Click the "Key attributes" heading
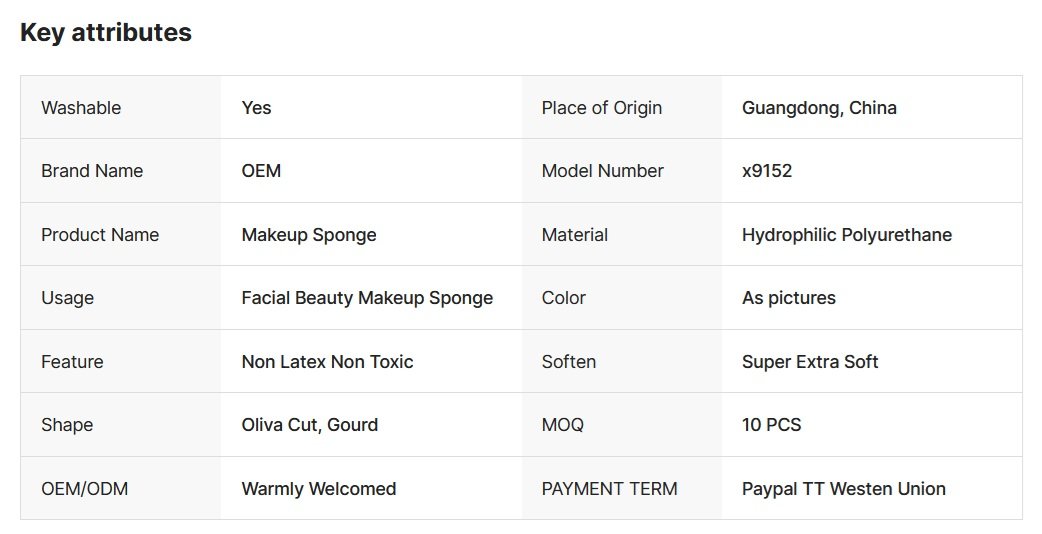This screenshot has height=534, width=1042. pos(106,32)
